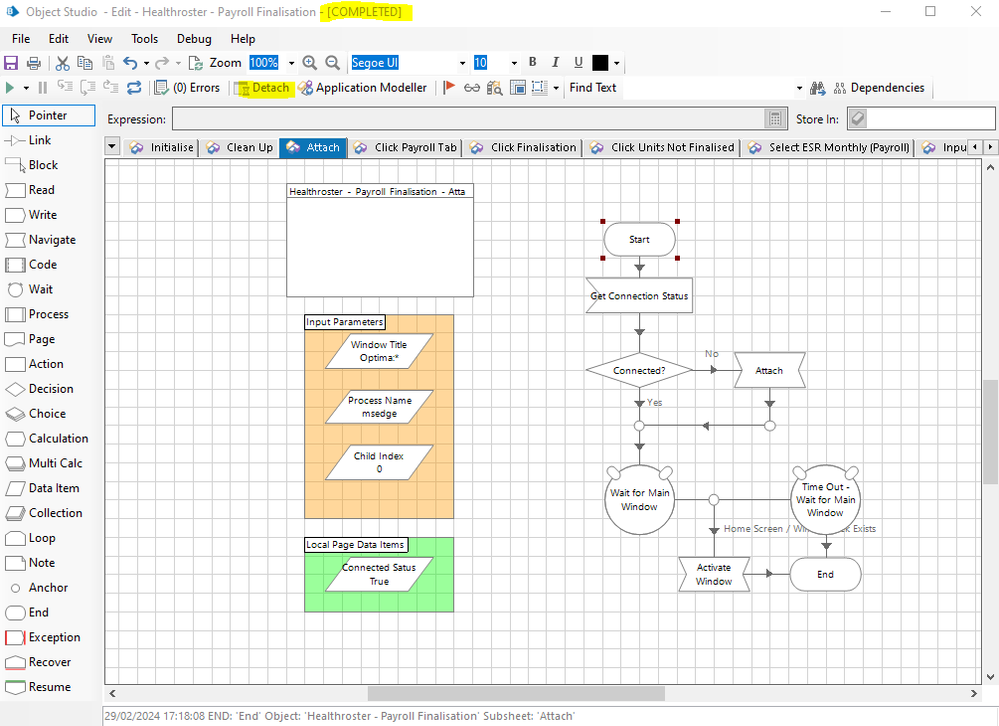Viewport: 999px width, 726px height.
Task: Toggle italic text formatting
Action: point(555,63)
